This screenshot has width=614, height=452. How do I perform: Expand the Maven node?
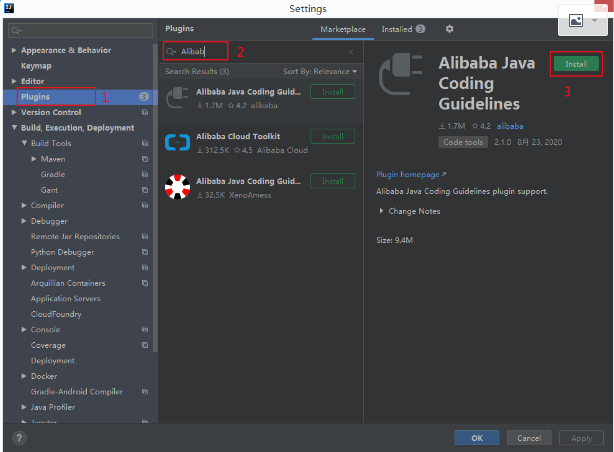click(x=34, y=159)
